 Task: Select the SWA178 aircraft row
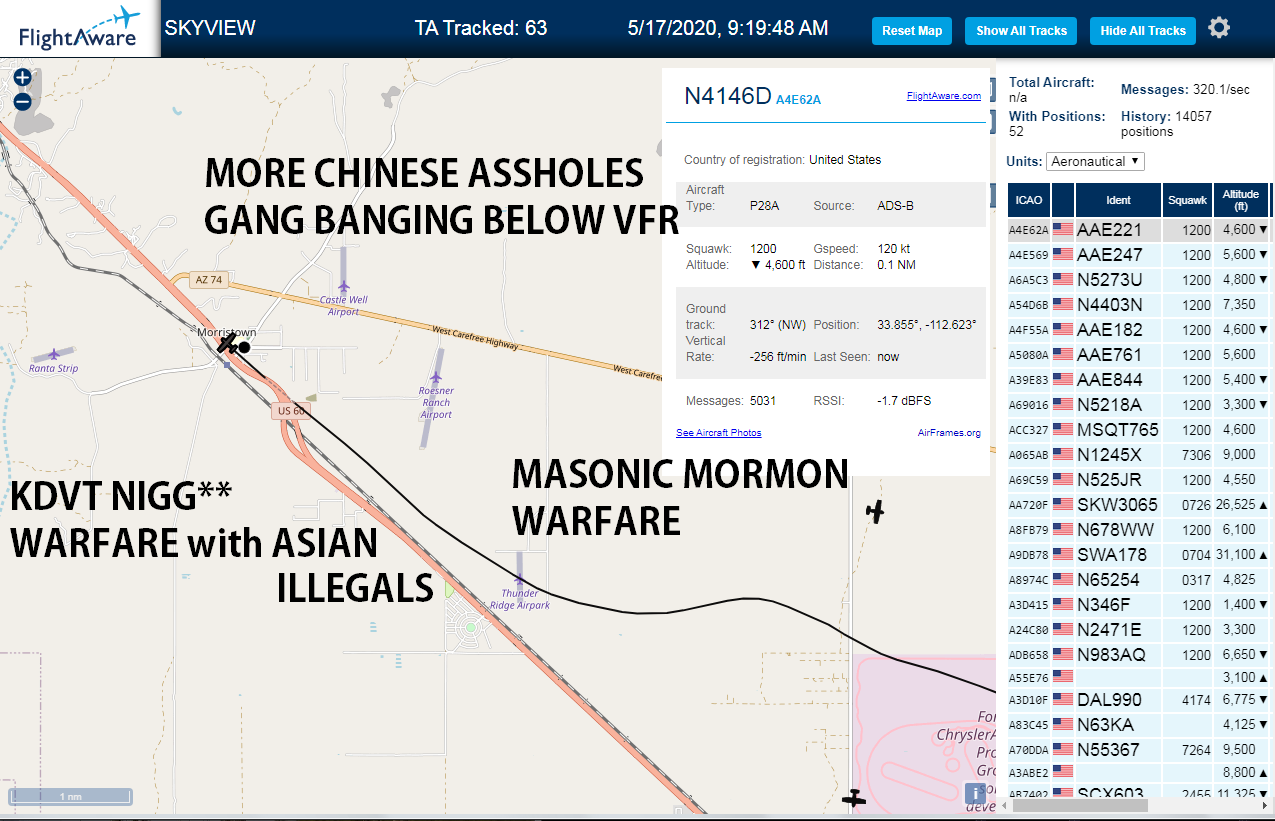(x=1140, y=555)
